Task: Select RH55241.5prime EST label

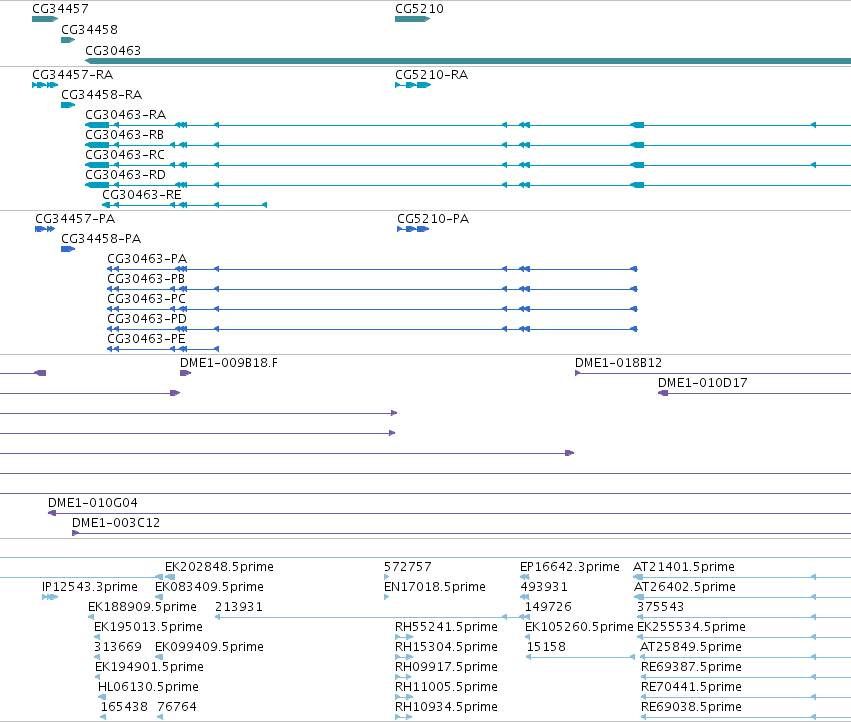Action: pos(446,627)
